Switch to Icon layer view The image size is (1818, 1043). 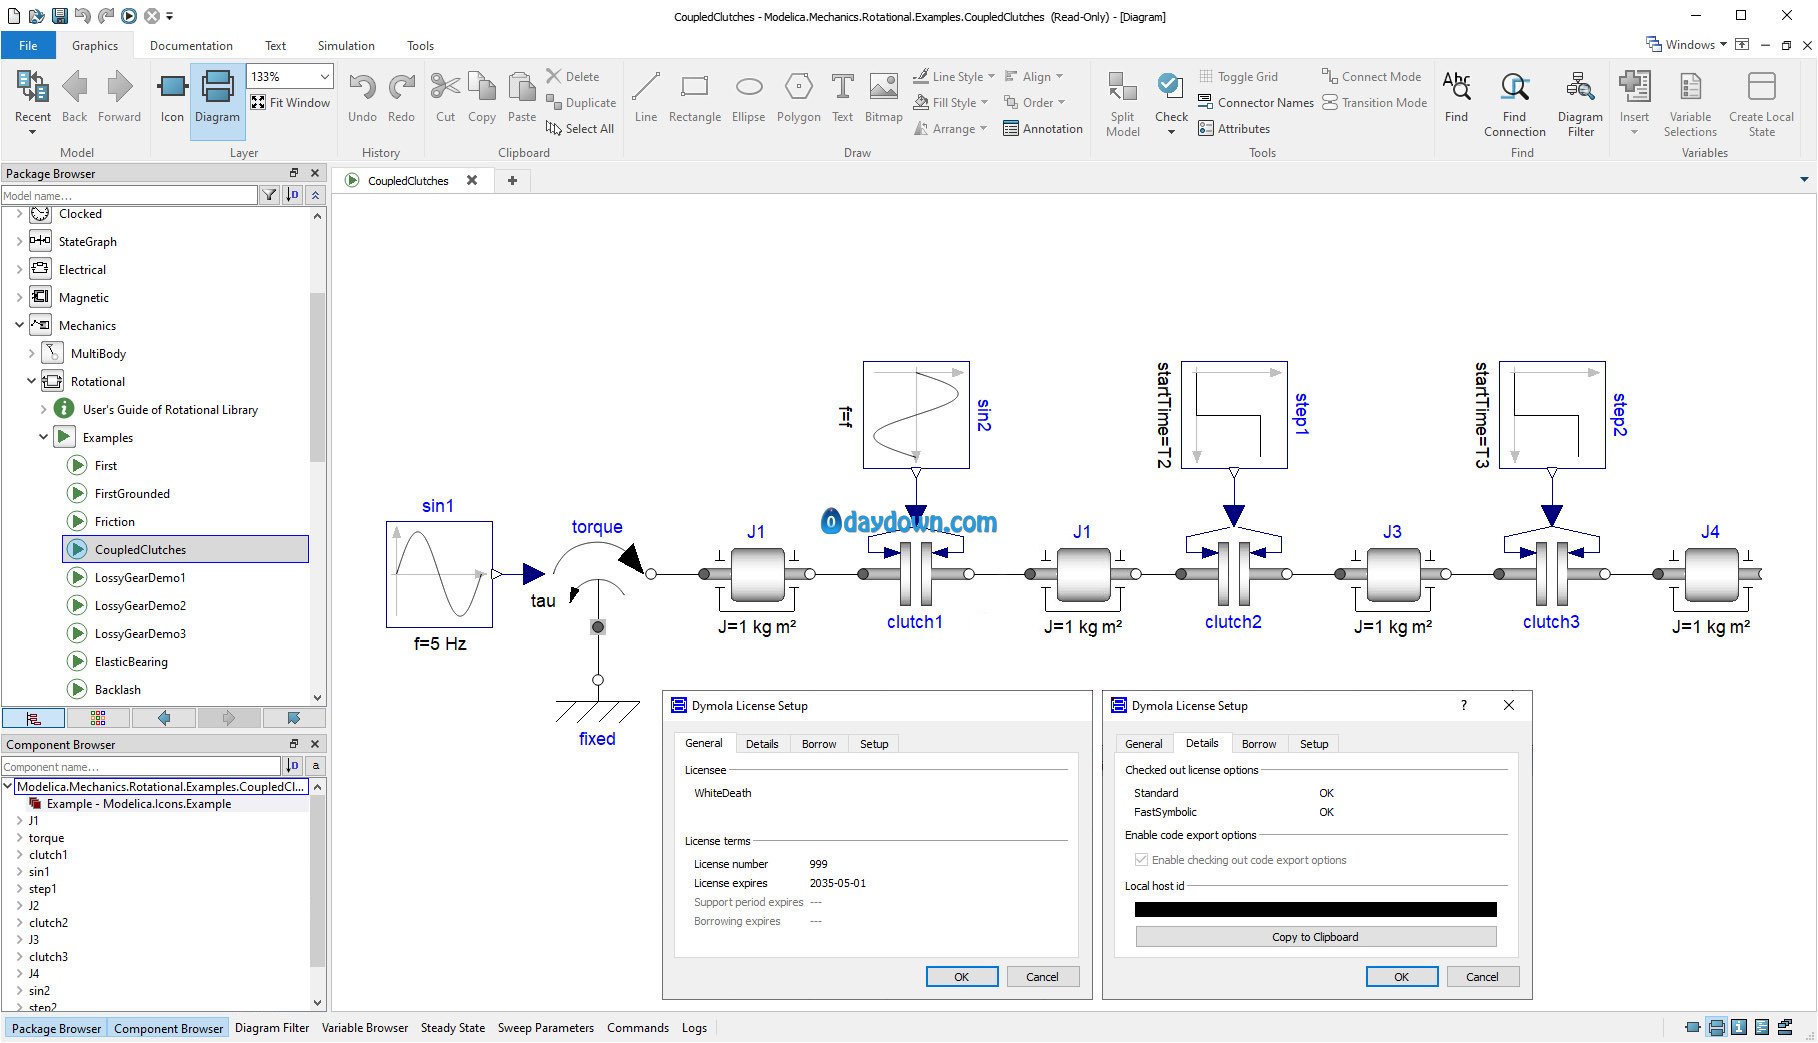tap(172, 97)
